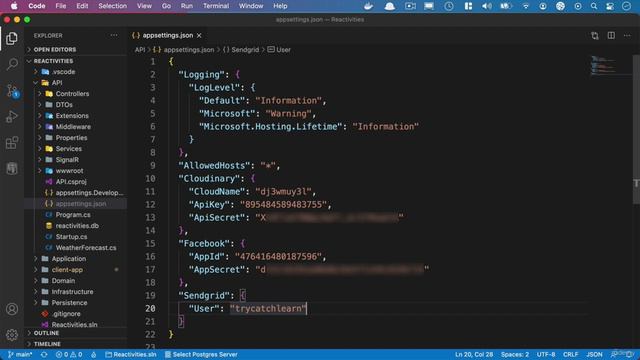Click the editor vertical scrollbar

pos(636,129)
